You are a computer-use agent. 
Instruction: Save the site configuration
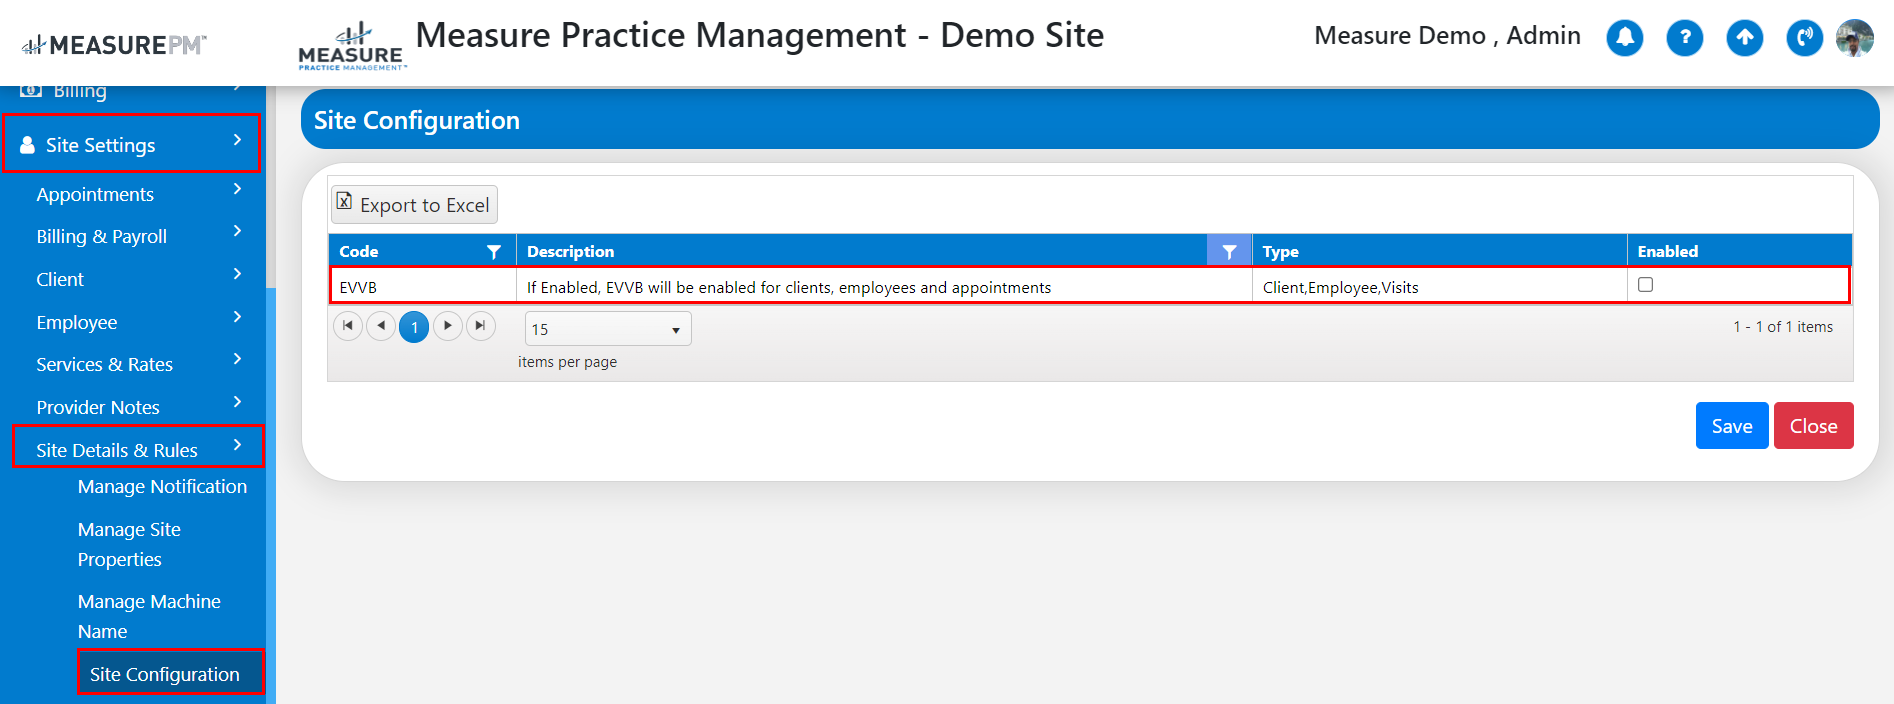coord(1732,426)
